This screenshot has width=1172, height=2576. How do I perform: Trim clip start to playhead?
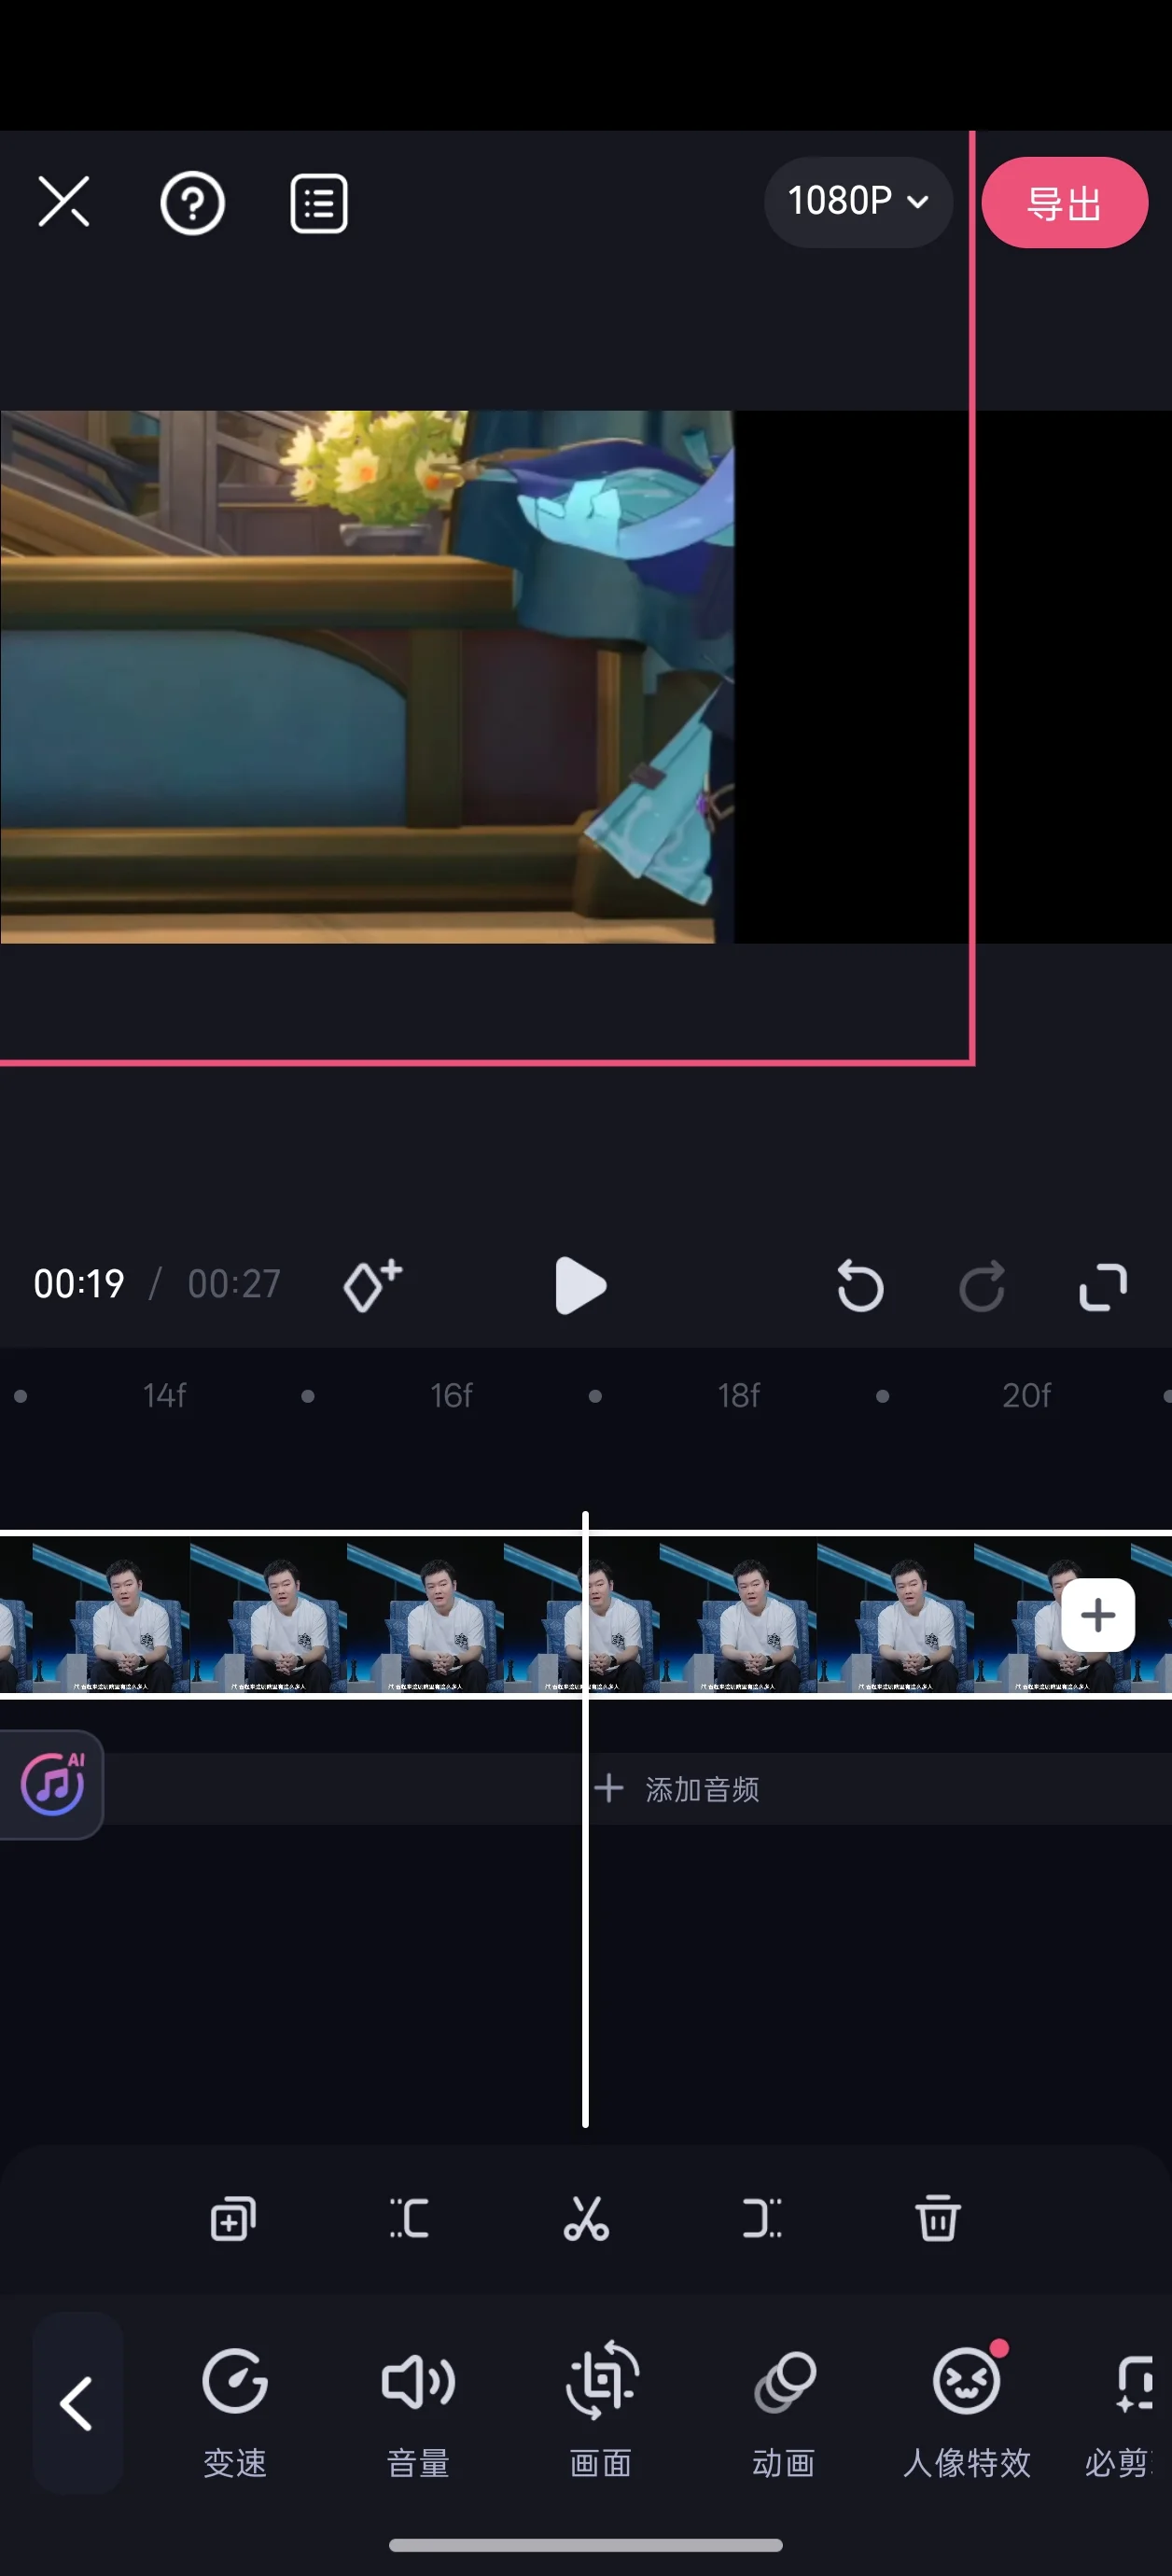point(409,2219)
